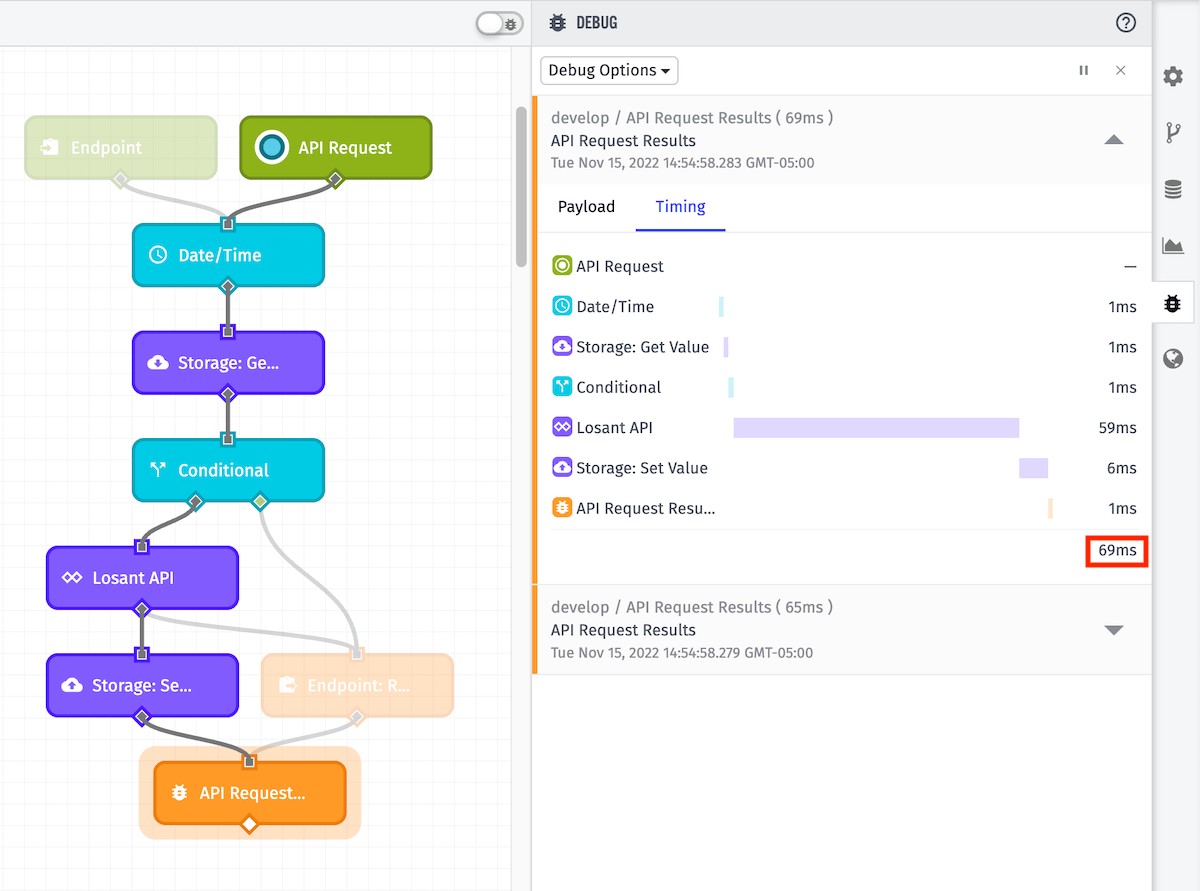Viewport: 1200px width, 891px height.
Task: Click the total 69ms timing value
Action: click(1117, 551)
